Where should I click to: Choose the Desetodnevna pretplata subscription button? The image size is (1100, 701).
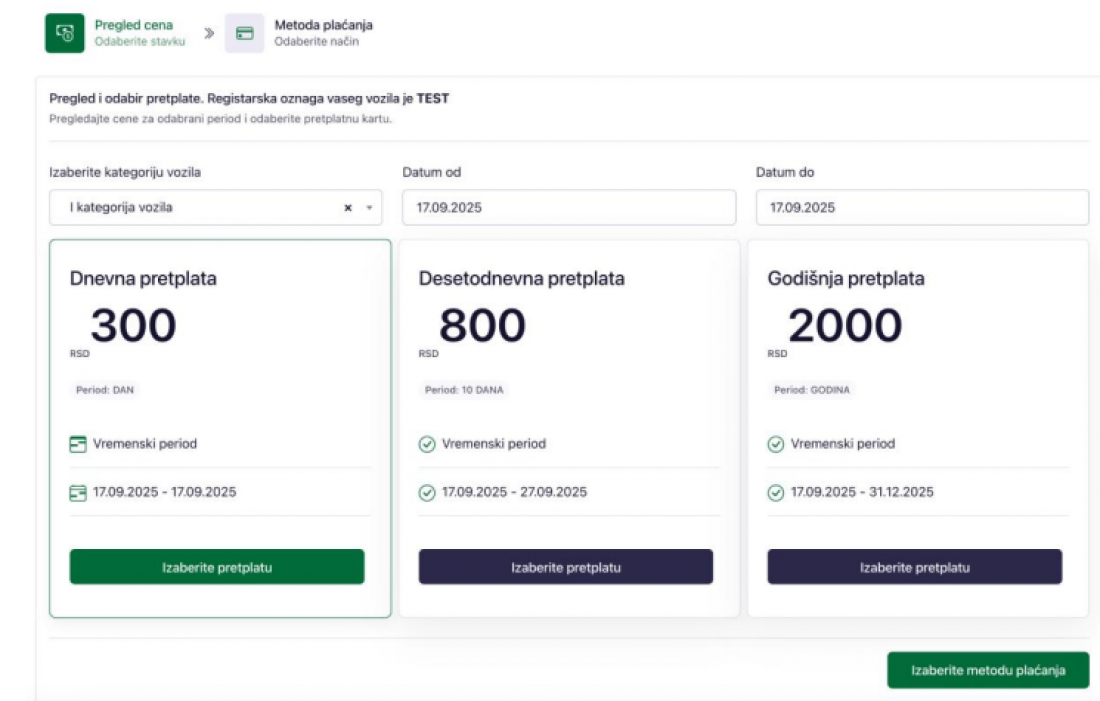[x=566, y=567]
